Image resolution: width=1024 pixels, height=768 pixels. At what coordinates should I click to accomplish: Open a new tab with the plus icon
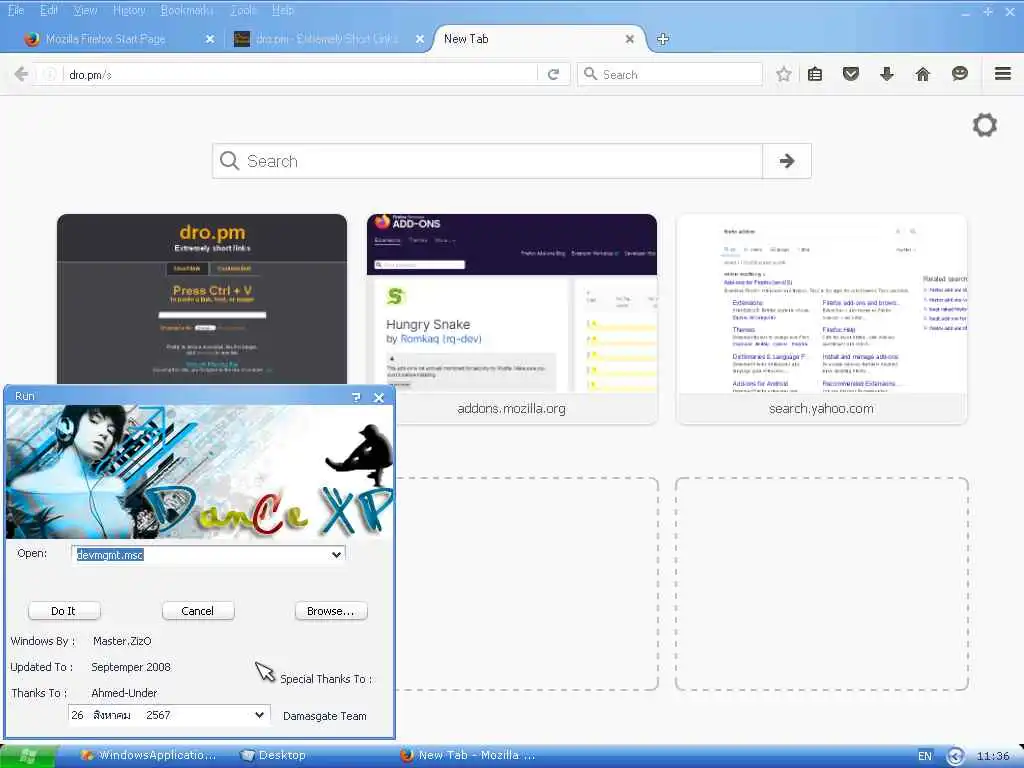tap(662, 39)
